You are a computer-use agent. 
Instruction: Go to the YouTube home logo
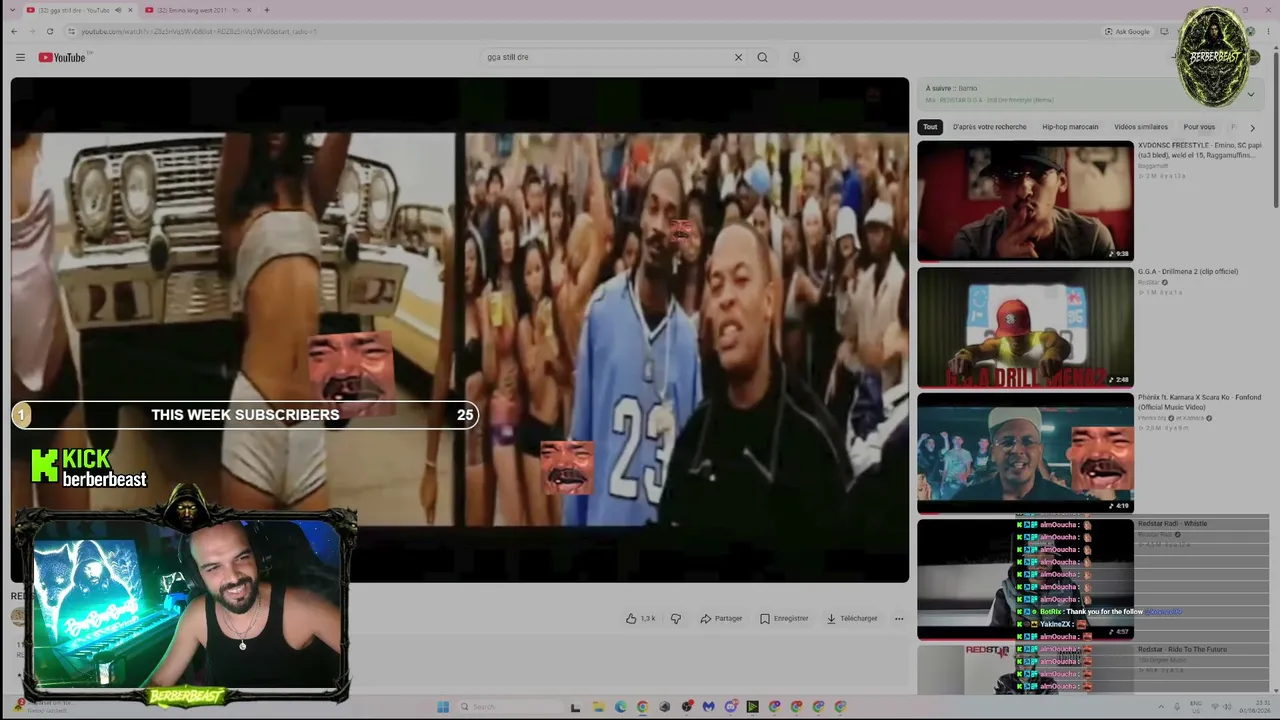(x=62, y=57)
